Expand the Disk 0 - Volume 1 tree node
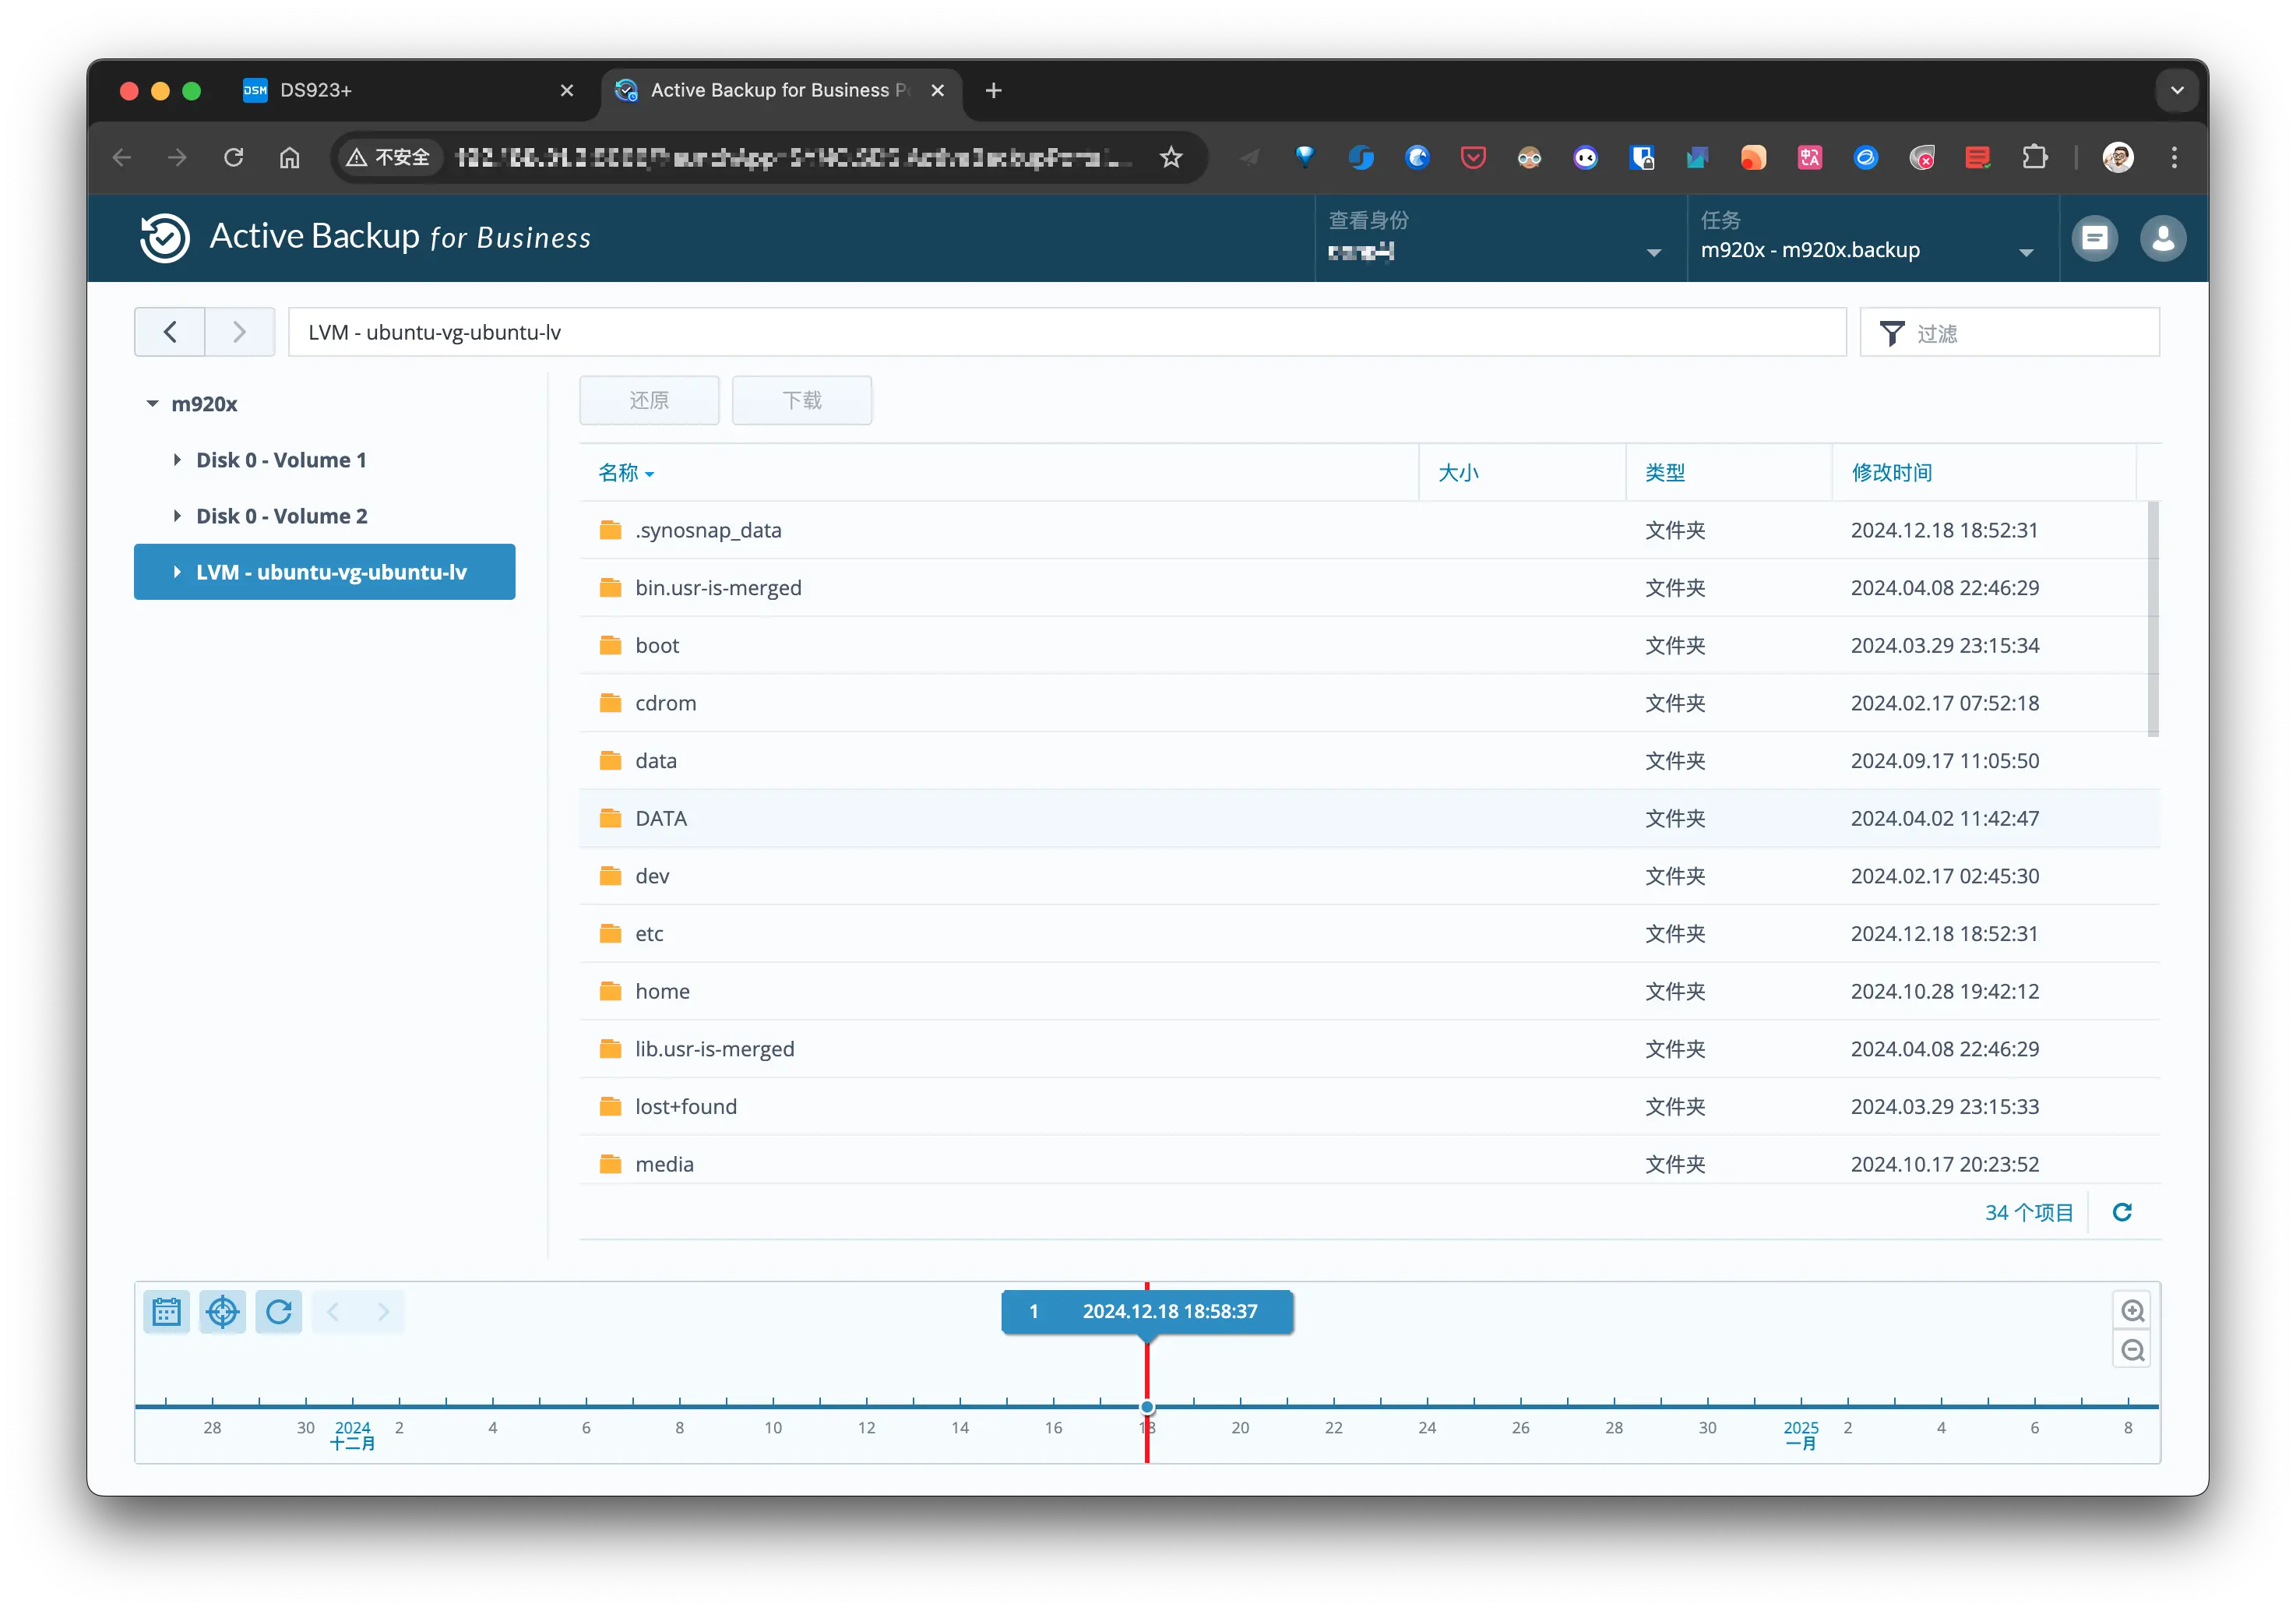This screenshot has height=1611, width=2296. tap(177, 460)
